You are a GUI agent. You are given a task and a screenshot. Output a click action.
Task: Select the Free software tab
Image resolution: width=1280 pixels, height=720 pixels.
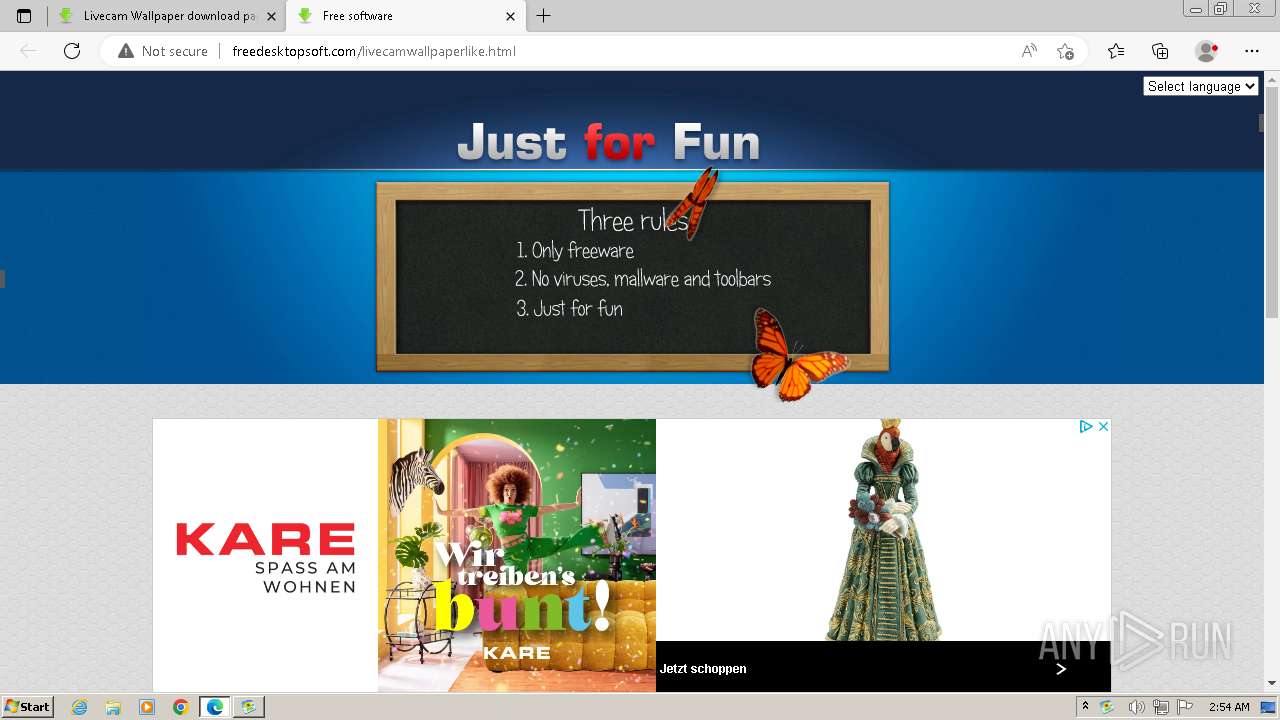405,16
